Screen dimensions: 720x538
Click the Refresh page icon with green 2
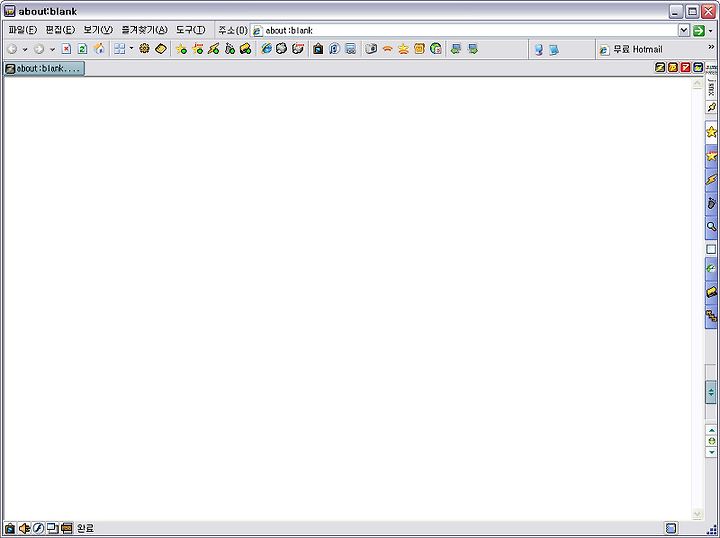coord(83,49)
